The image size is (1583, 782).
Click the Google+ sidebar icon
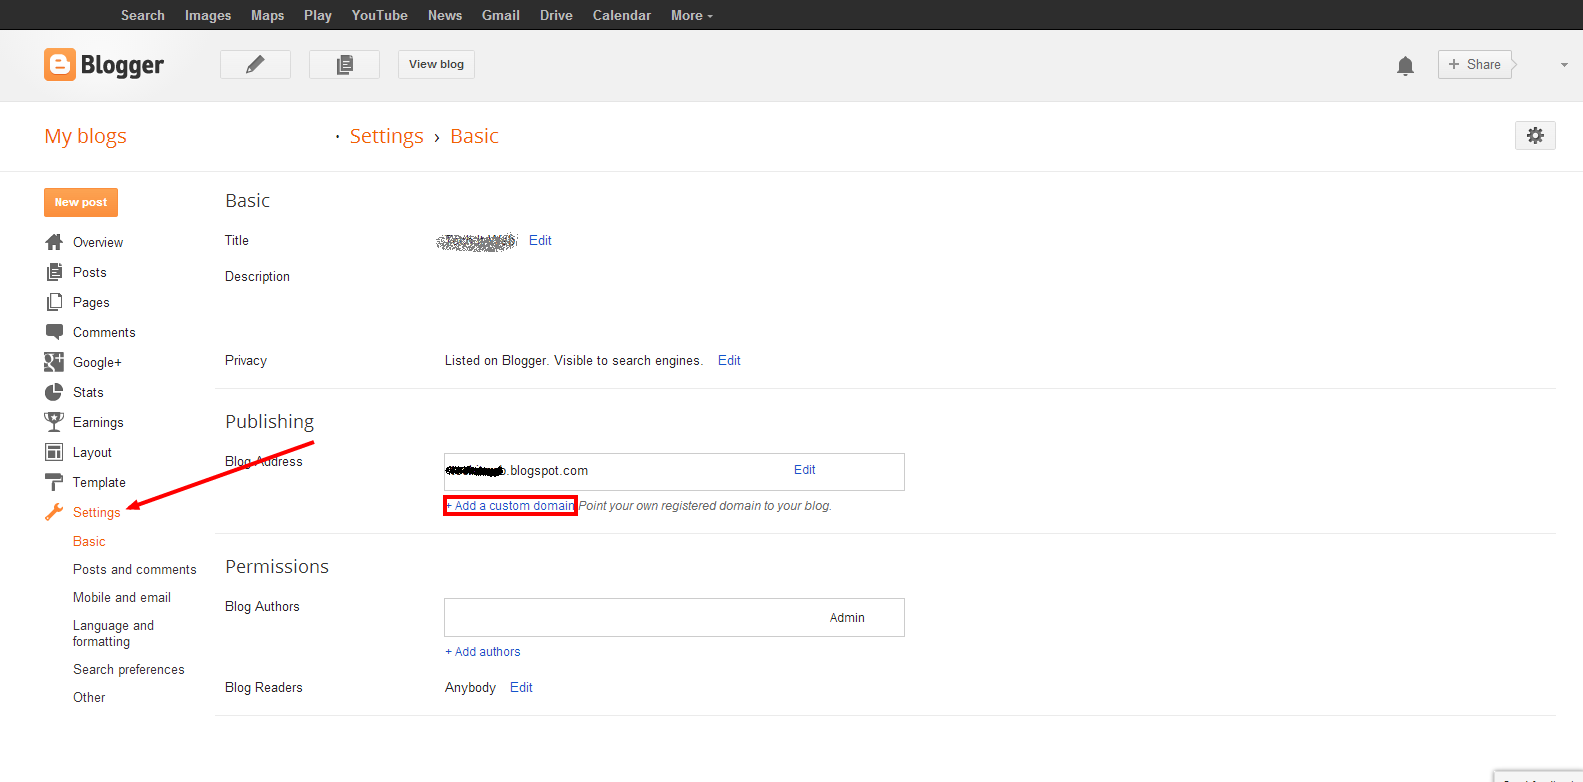coord(54,362)
